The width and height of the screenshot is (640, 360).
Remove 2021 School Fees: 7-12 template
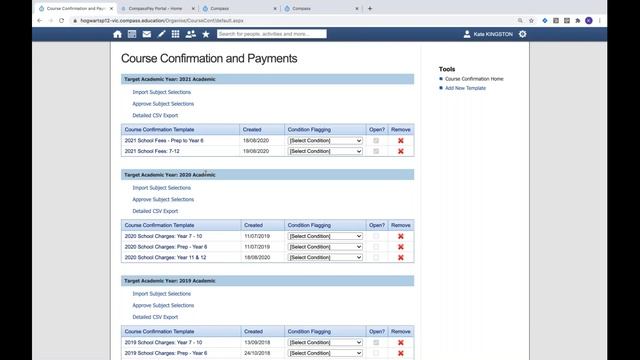[x=401, y=151]
